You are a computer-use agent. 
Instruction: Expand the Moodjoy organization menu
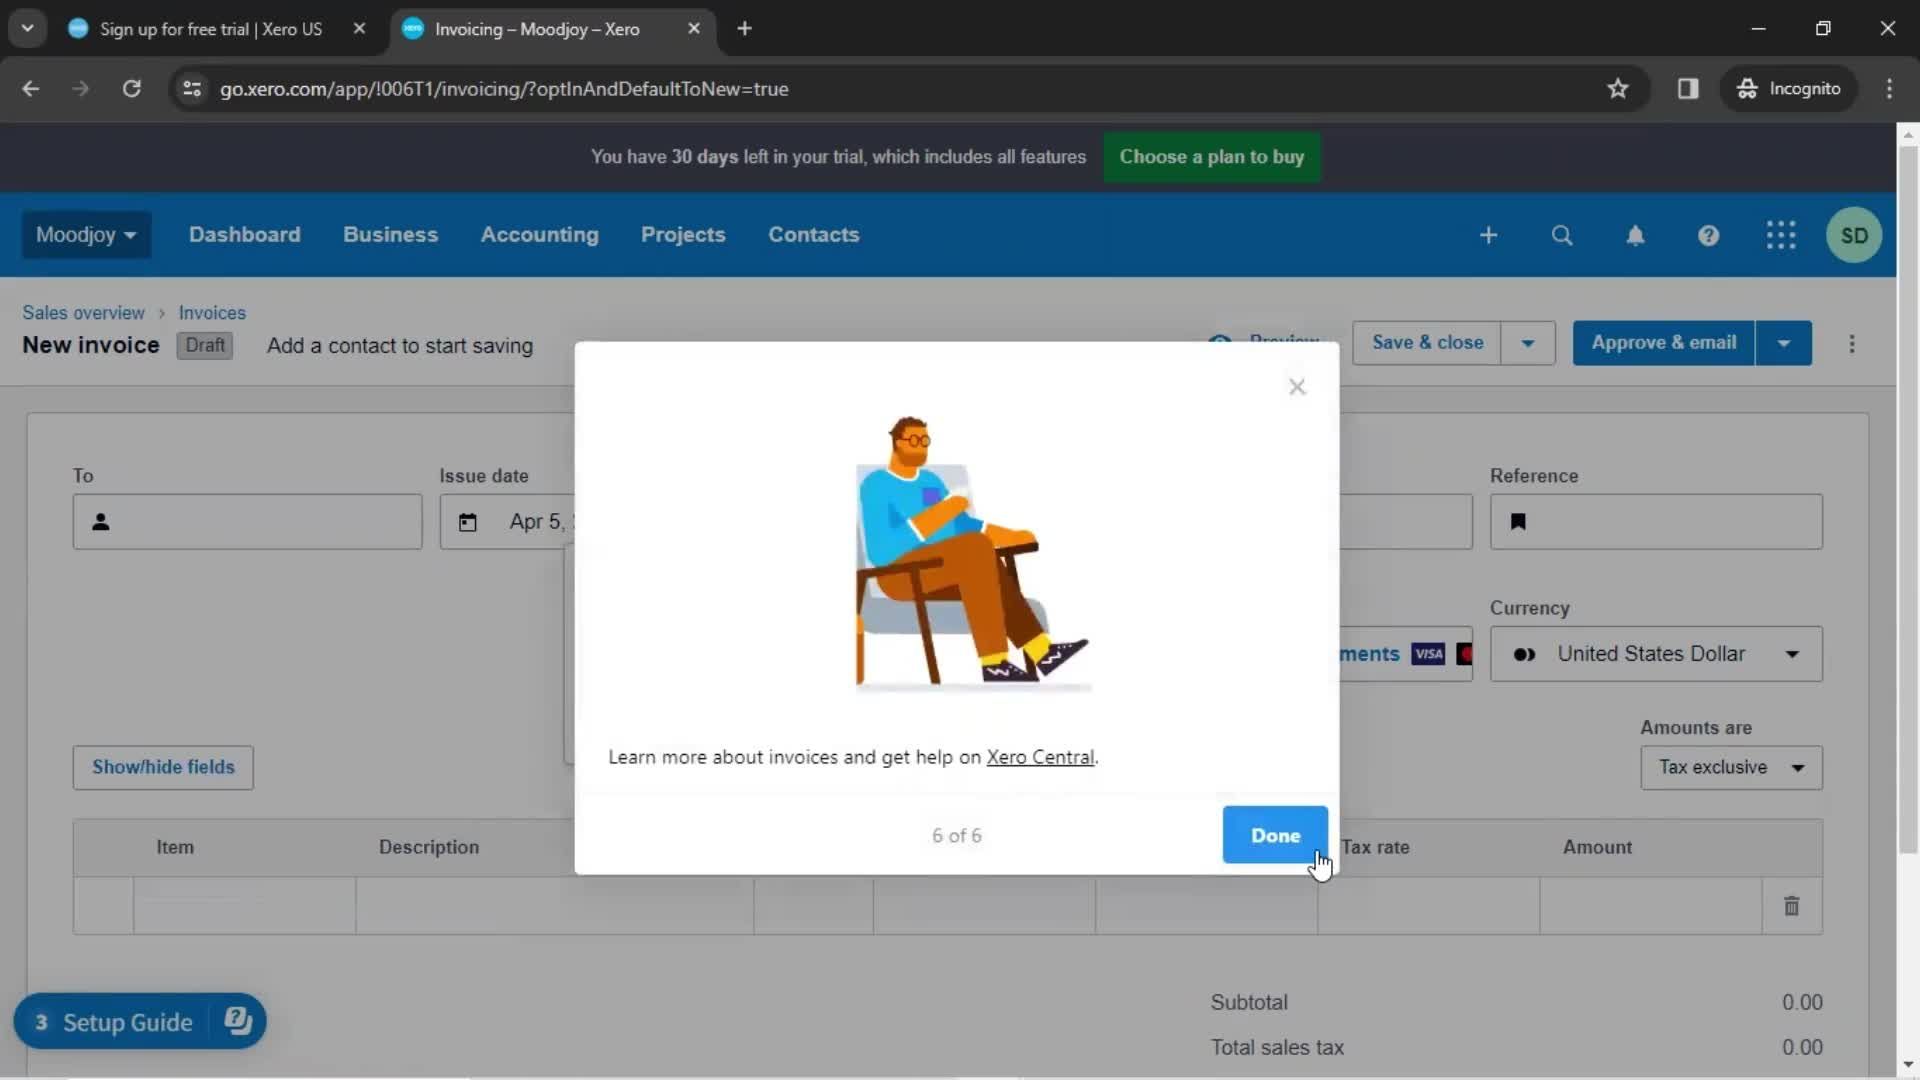click(x=86, y=235)
